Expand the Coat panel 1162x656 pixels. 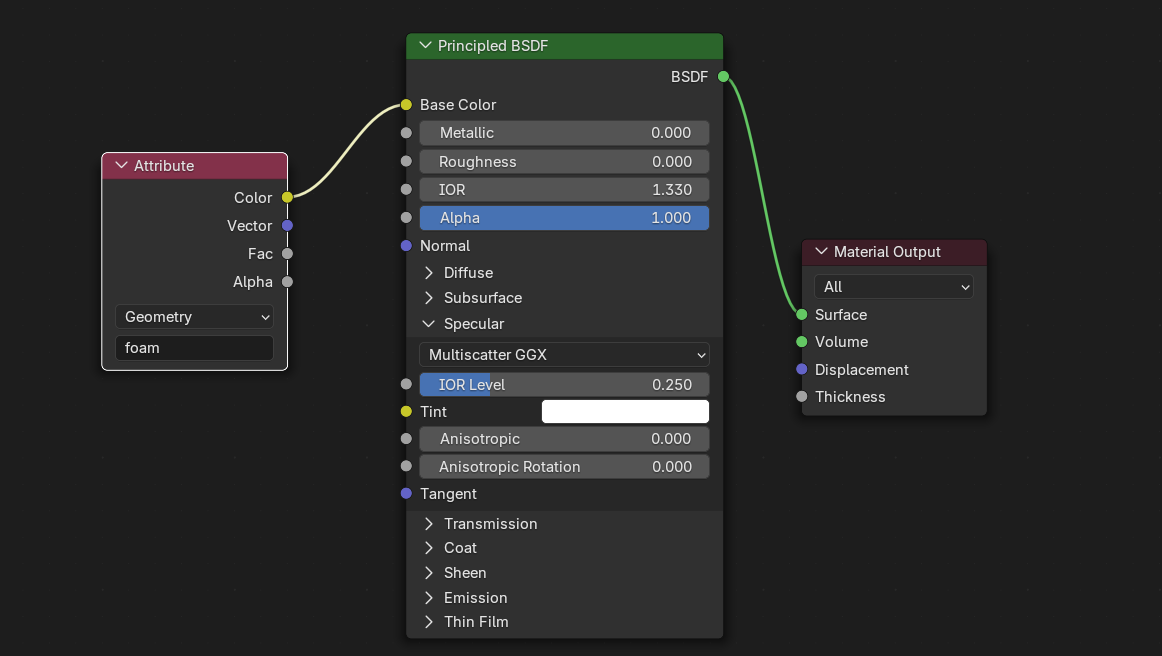tap(428, 548)
